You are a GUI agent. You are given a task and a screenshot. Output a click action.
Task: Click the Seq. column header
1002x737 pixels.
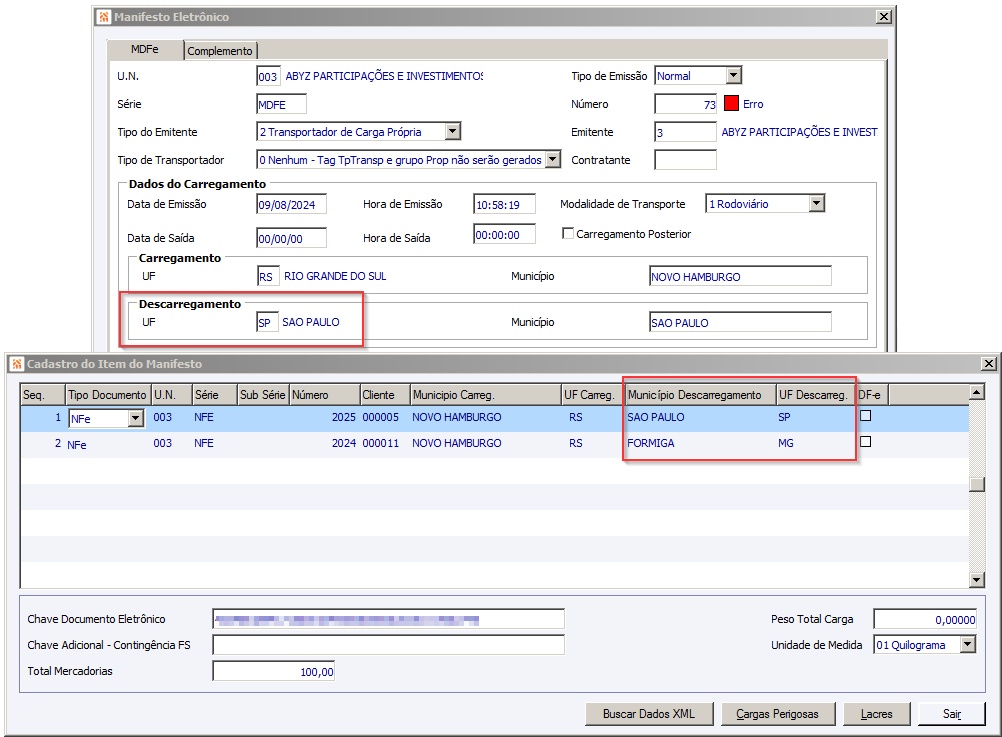point(43,395)
